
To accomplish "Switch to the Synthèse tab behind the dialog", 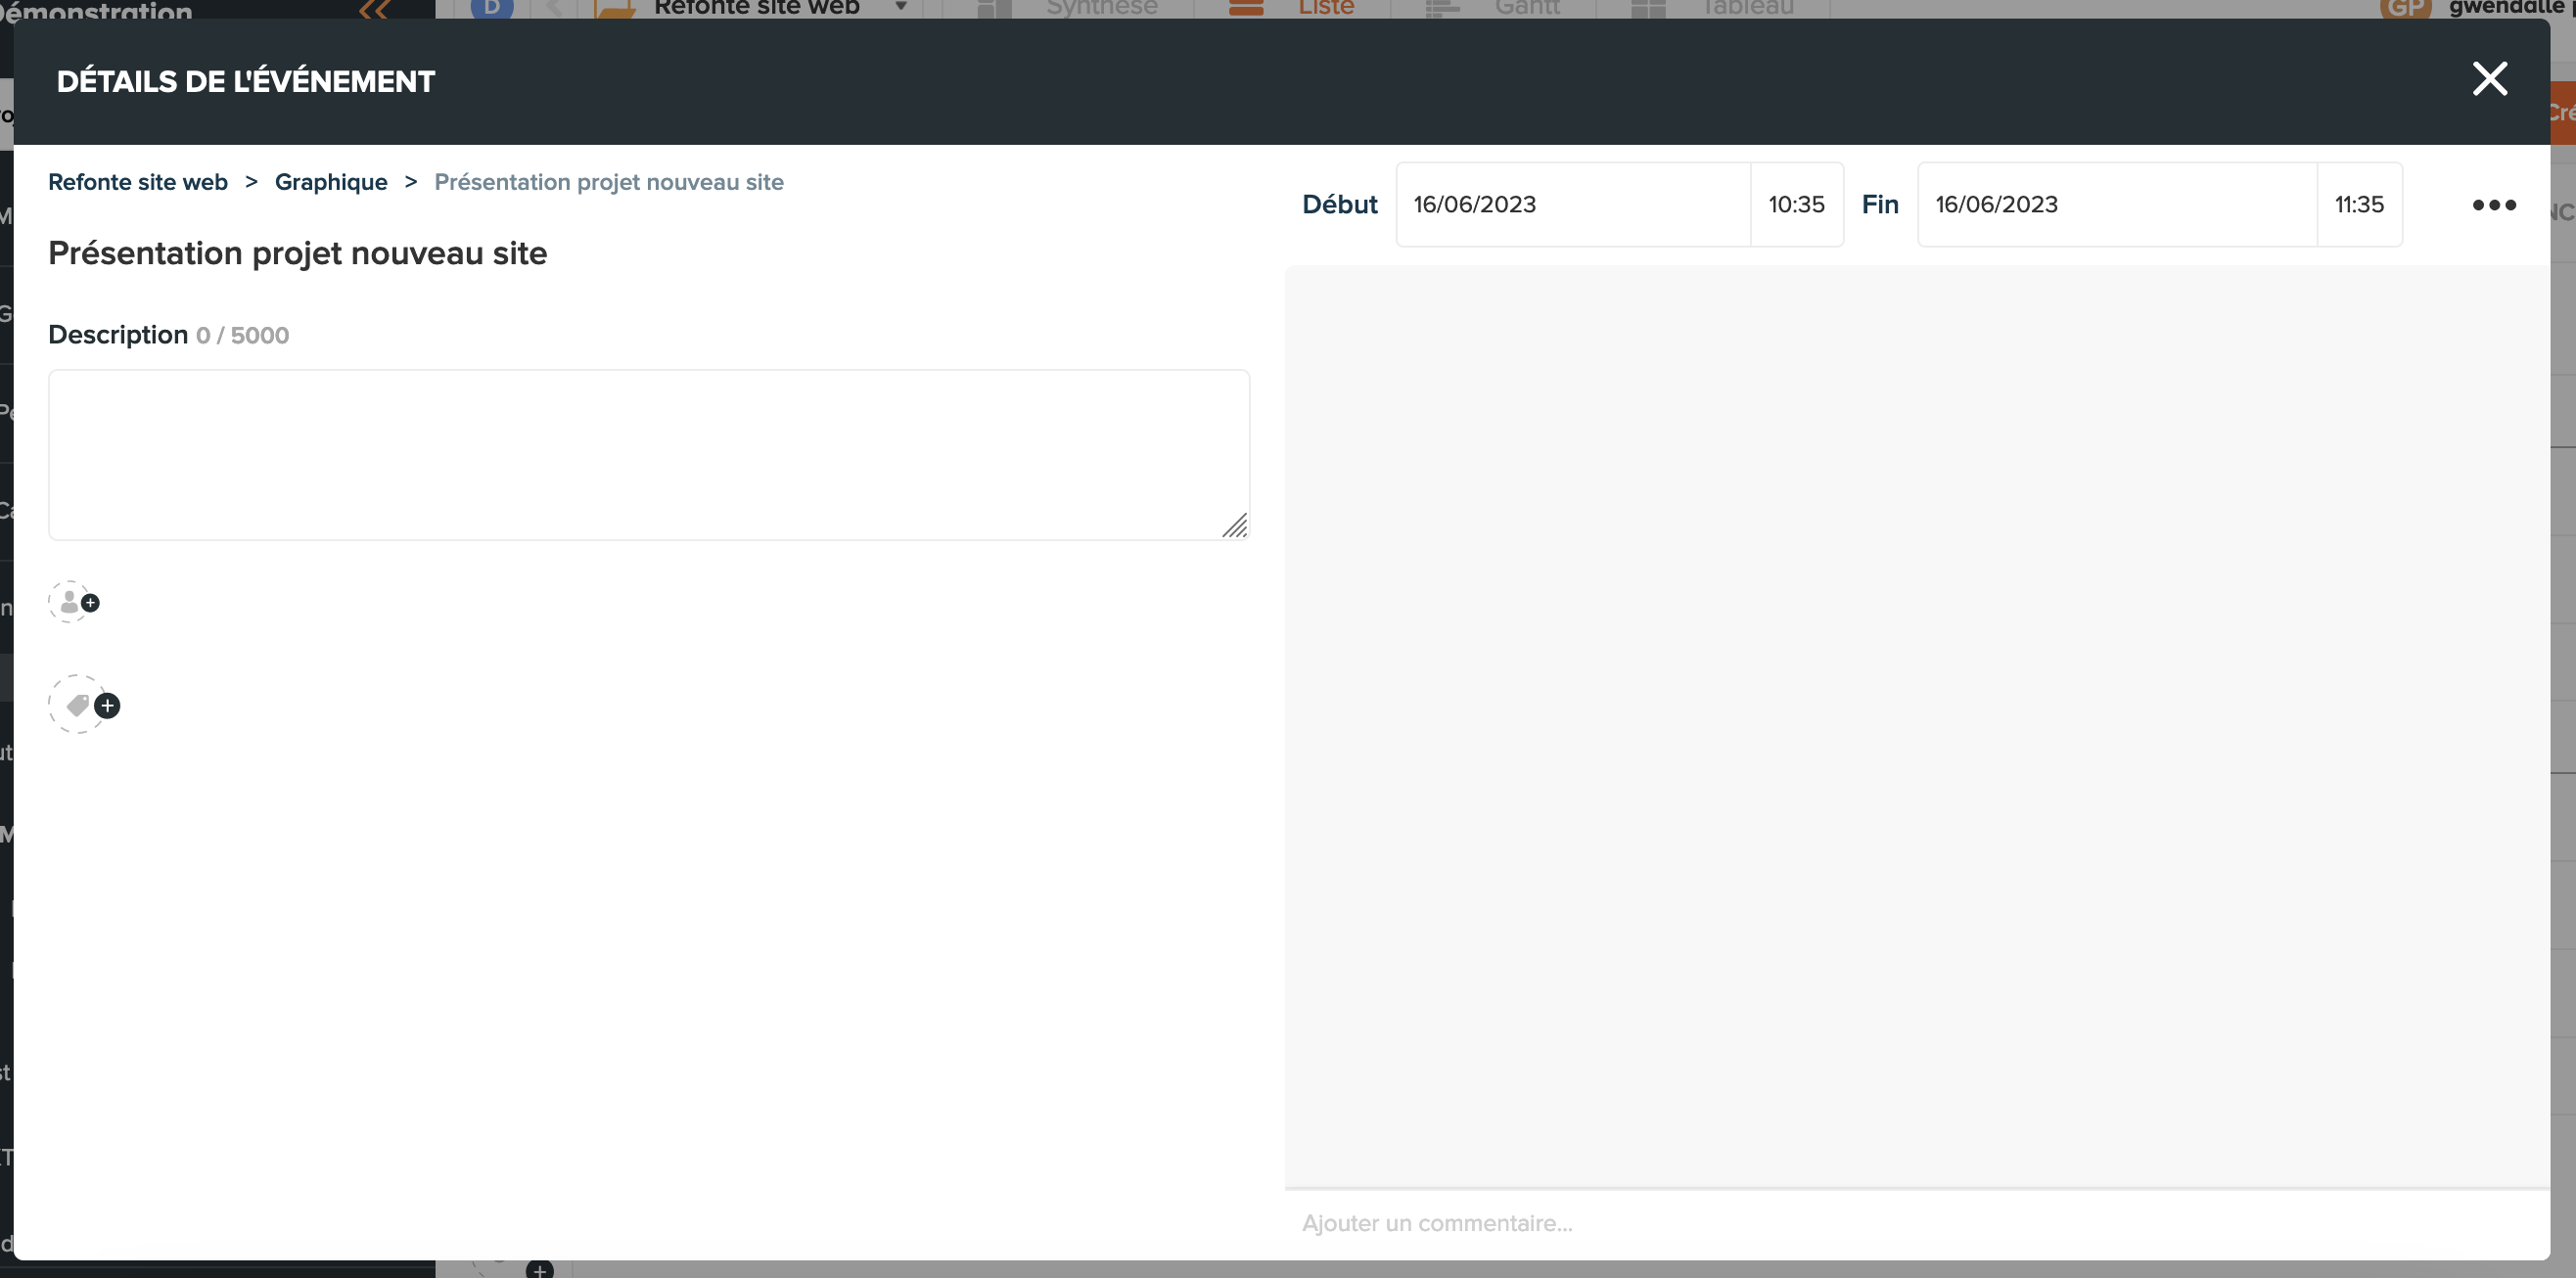I will tap(1067, 8).
